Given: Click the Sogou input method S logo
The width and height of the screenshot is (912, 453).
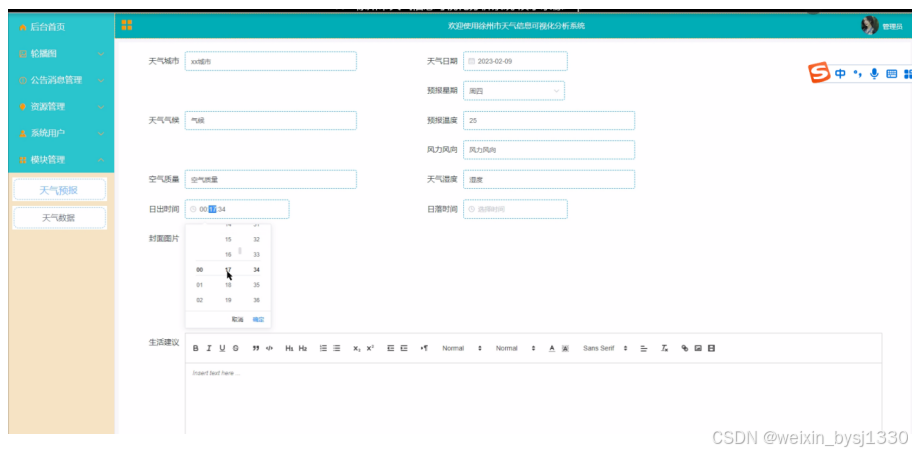Looking at the screenshot, I should coord(820,73).
